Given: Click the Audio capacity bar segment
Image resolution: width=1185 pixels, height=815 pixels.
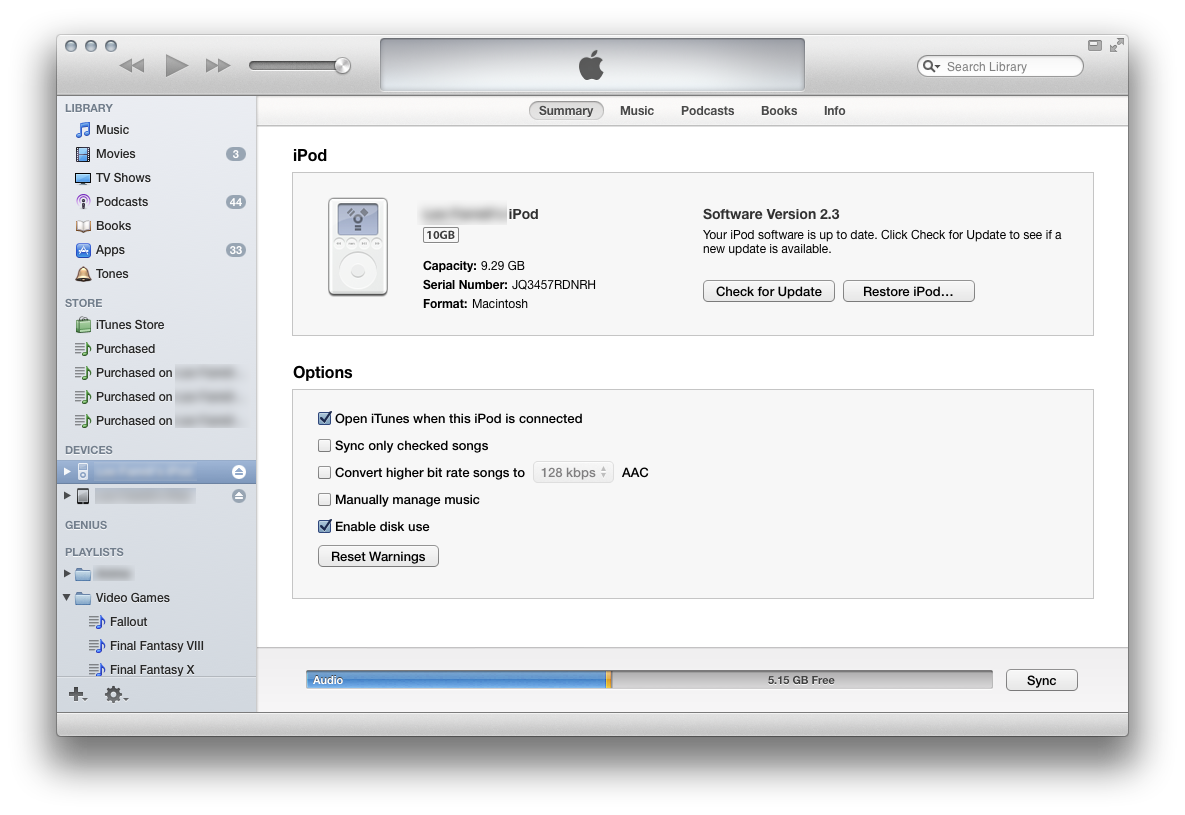Looking at the screenshot, I should click(x=456, y=680).
